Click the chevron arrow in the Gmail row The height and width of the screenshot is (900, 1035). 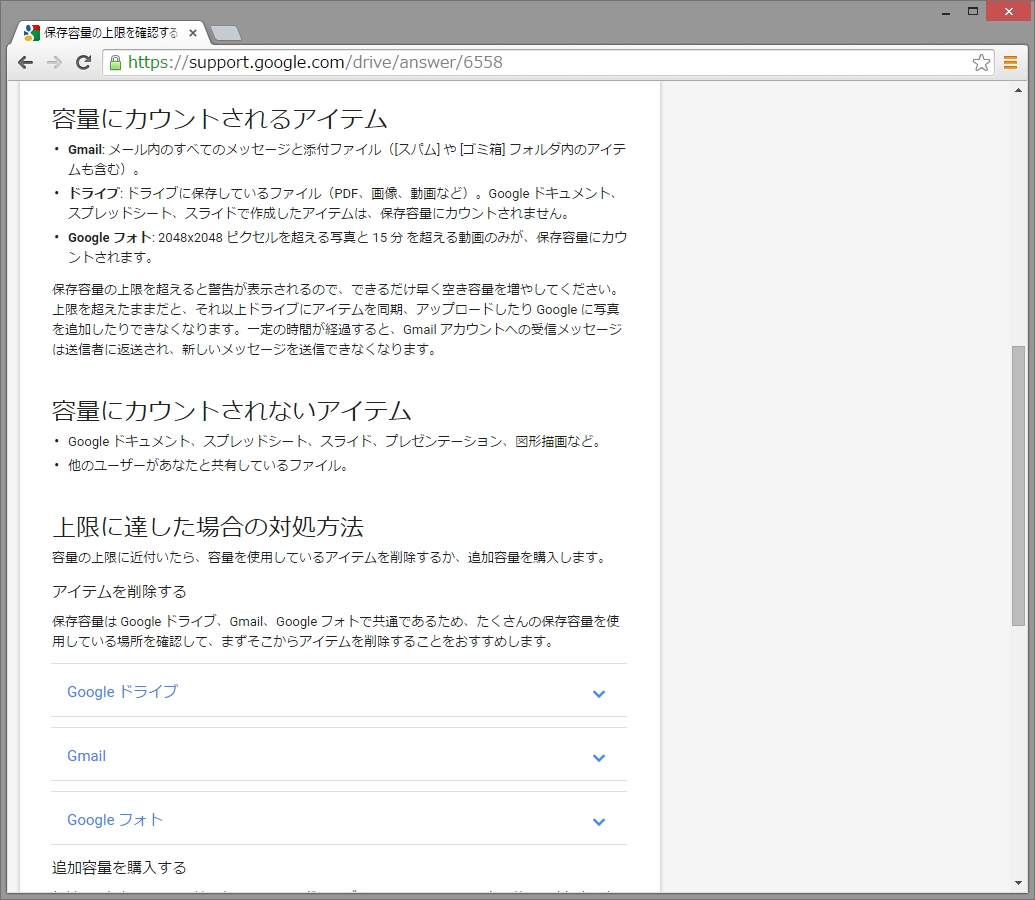click(599, 757)
